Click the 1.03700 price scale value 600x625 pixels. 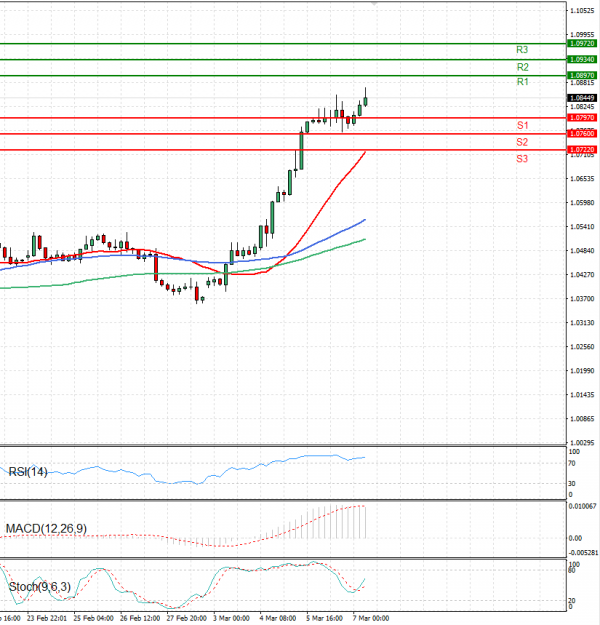click(582, 299)
